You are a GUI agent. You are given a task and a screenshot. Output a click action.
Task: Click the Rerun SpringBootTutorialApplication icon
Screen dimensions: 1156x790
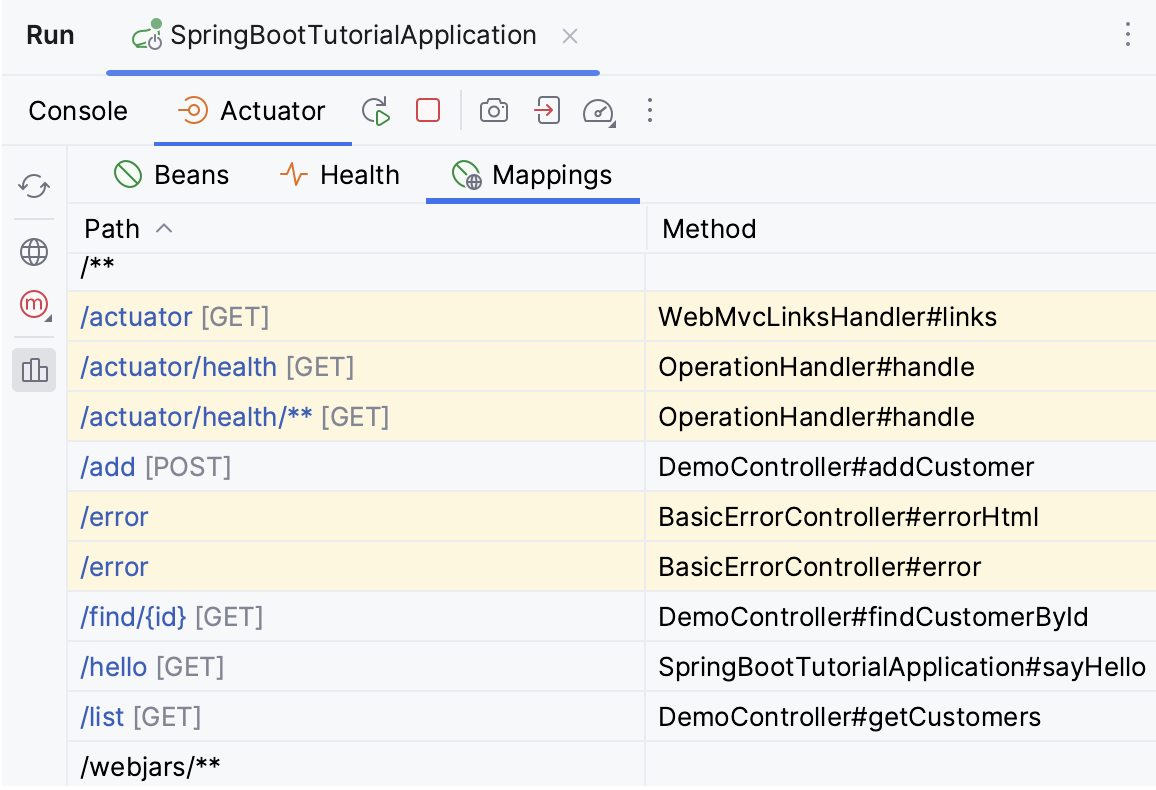pyautogui.click(x=376, y=111)
